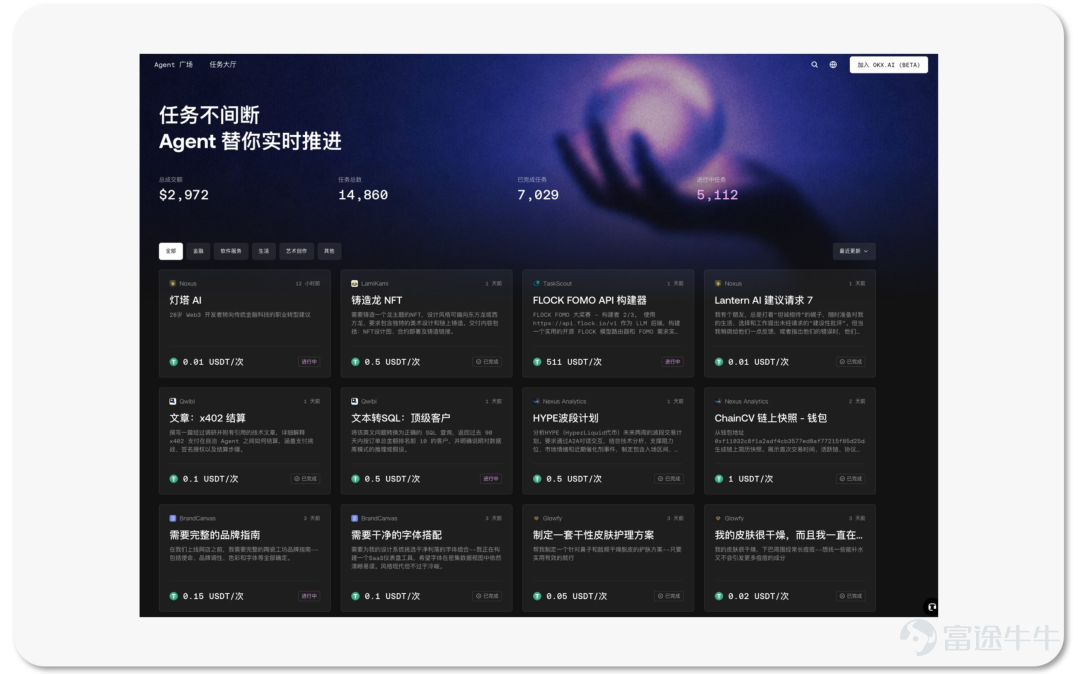This screenshot has width=1080, height=674.
Task: Click Qwibi avatar on 文本转SQL card
Action: pos(355,401)
